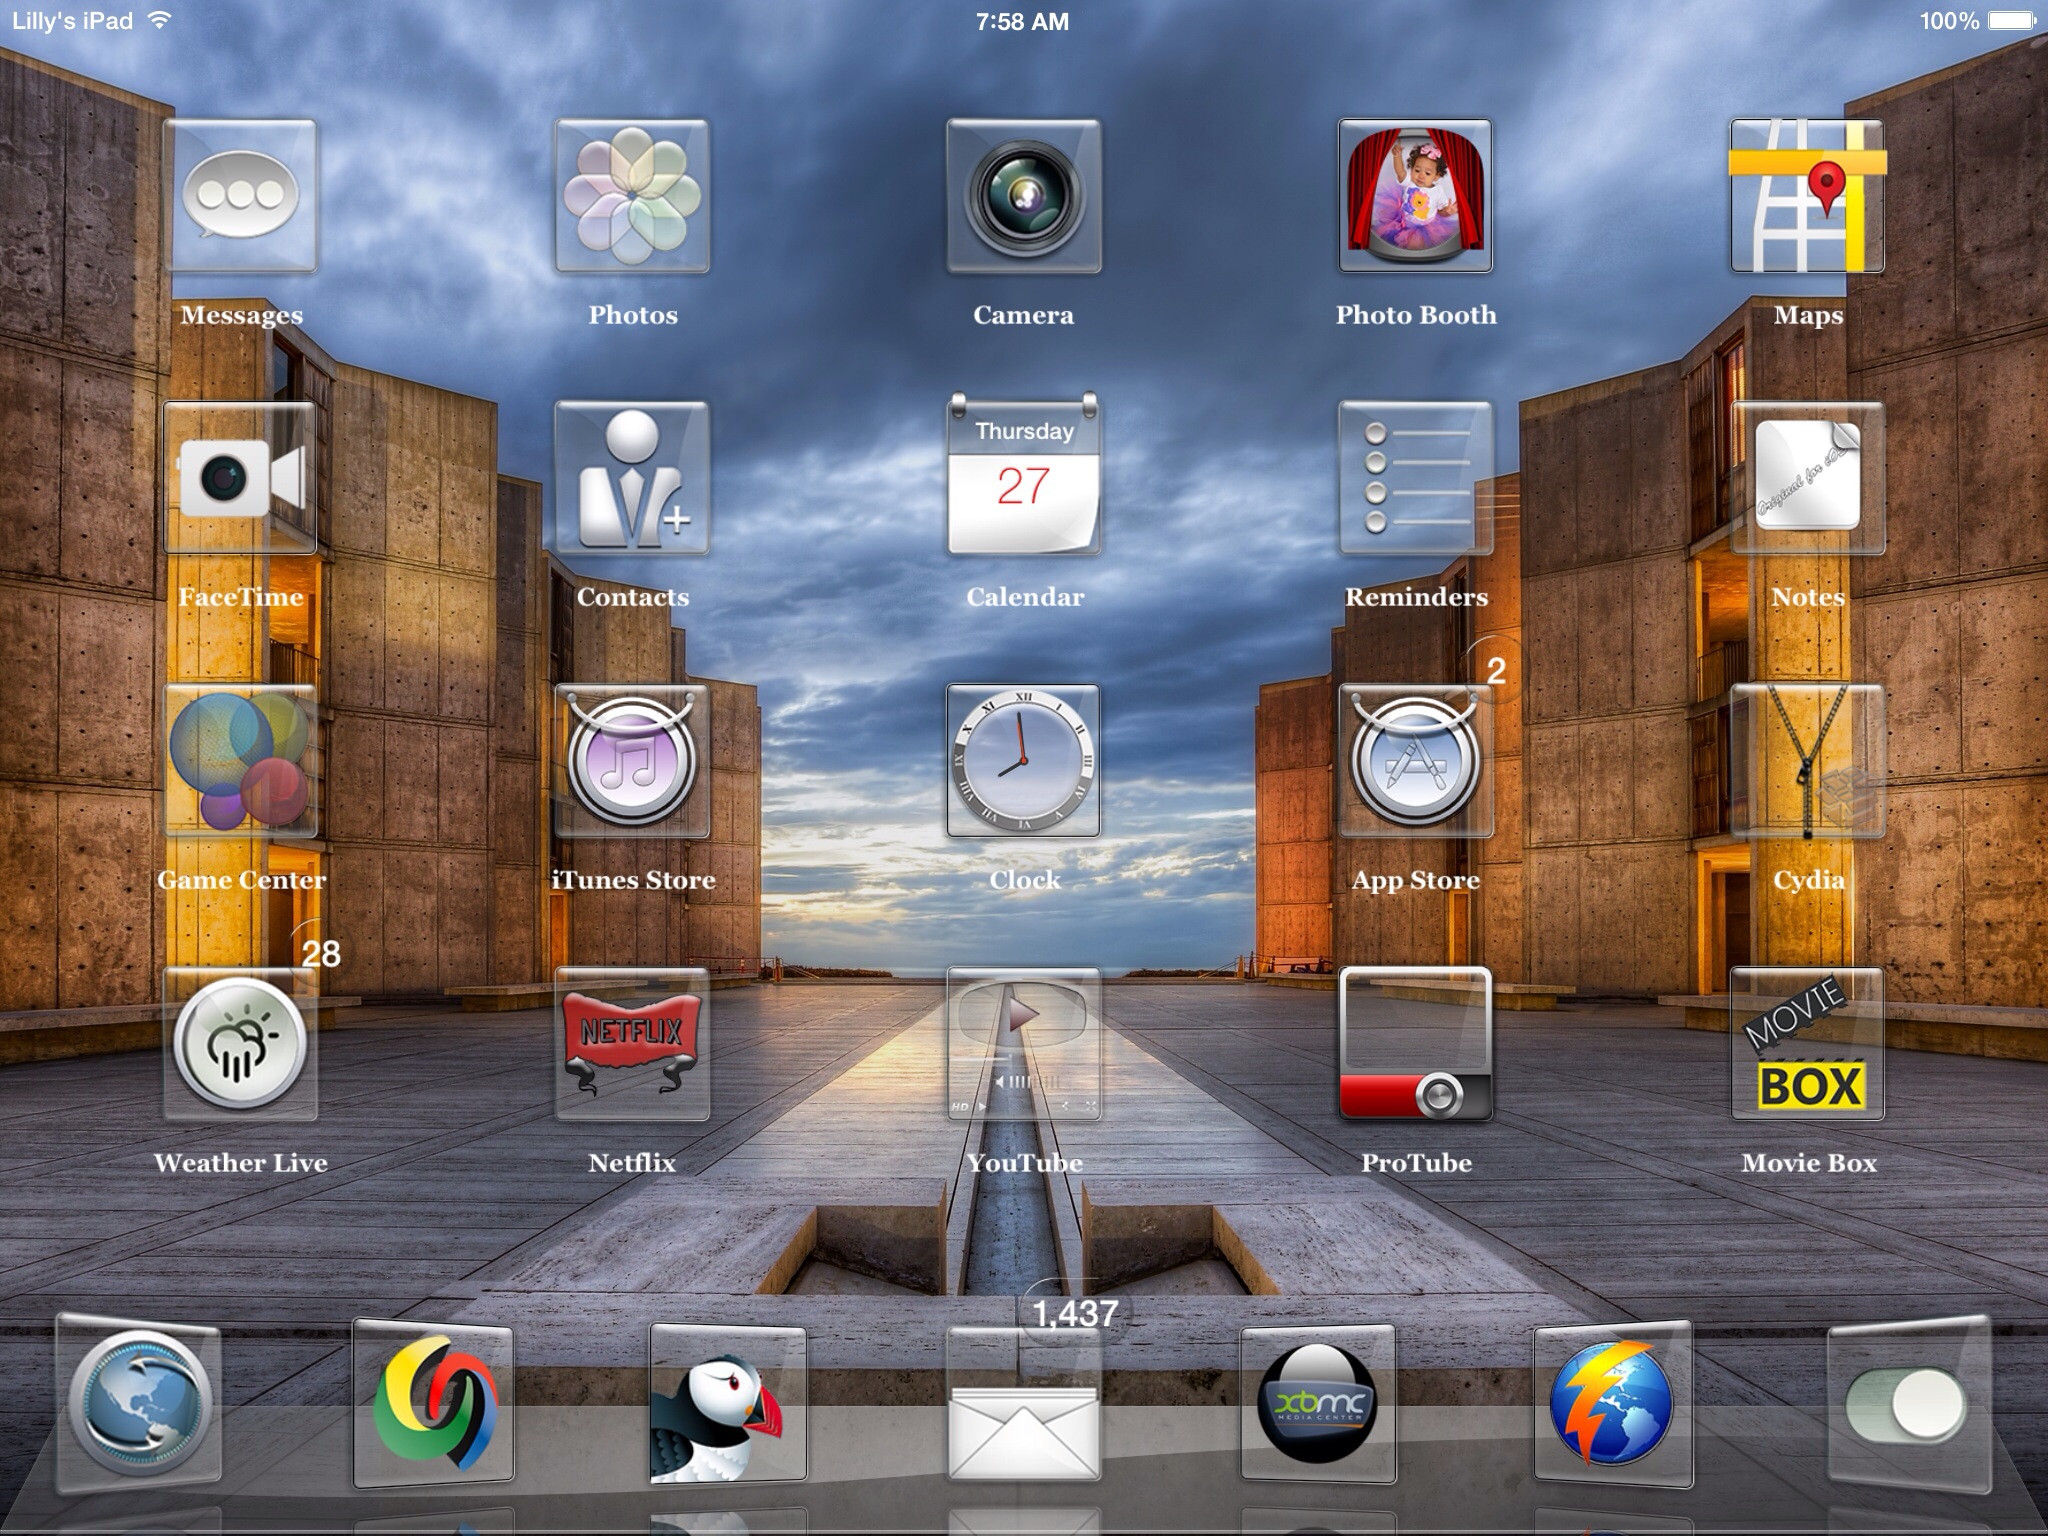The height and width of the screenshot is (1536, 2048).
Task: Tap the toggle switch icon in dock
Action: coord(1905,1405)
